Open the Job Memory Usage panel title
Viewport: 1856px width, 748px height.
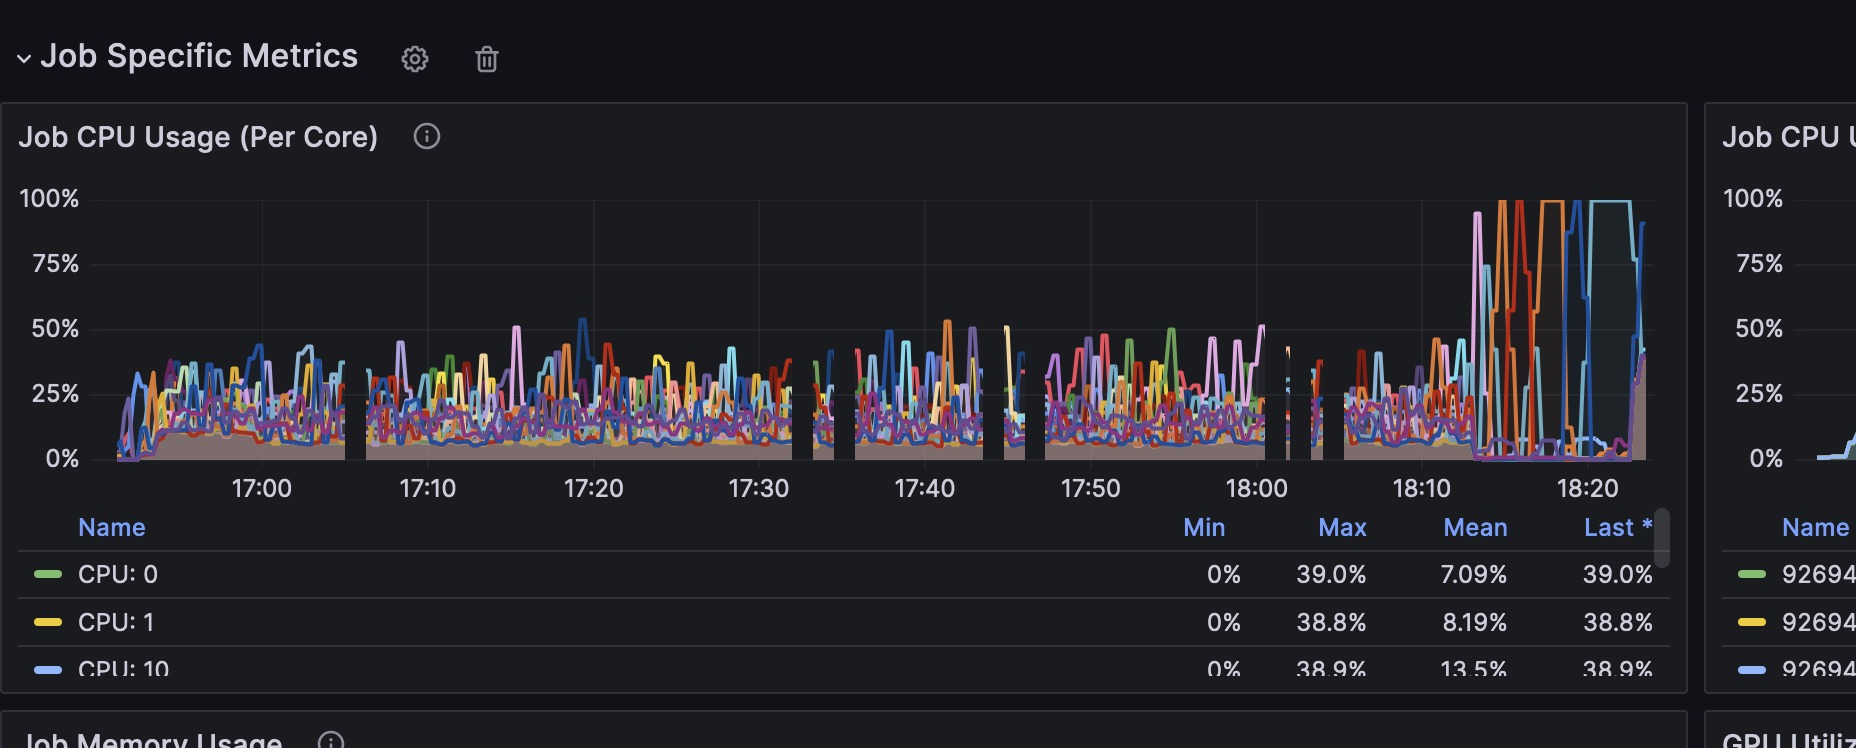pos(153,740)
